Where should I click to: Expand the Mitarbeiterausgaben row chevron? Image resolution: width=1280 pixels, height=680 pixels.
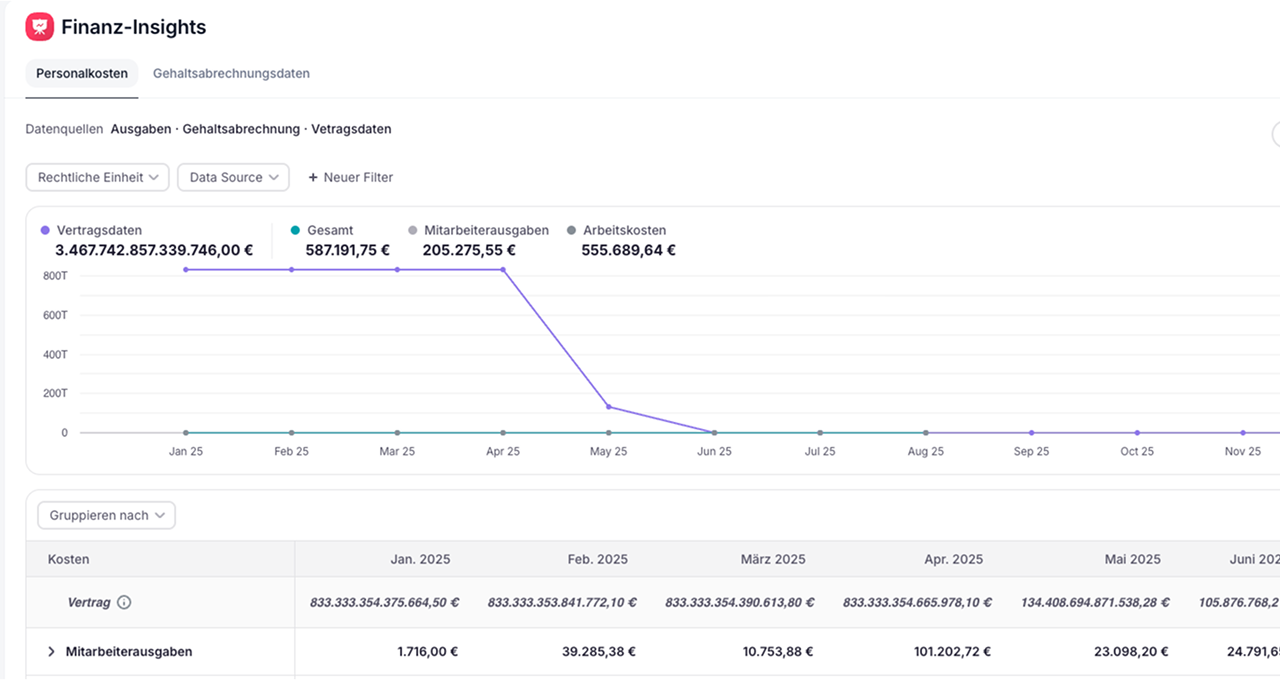(51, 652)
